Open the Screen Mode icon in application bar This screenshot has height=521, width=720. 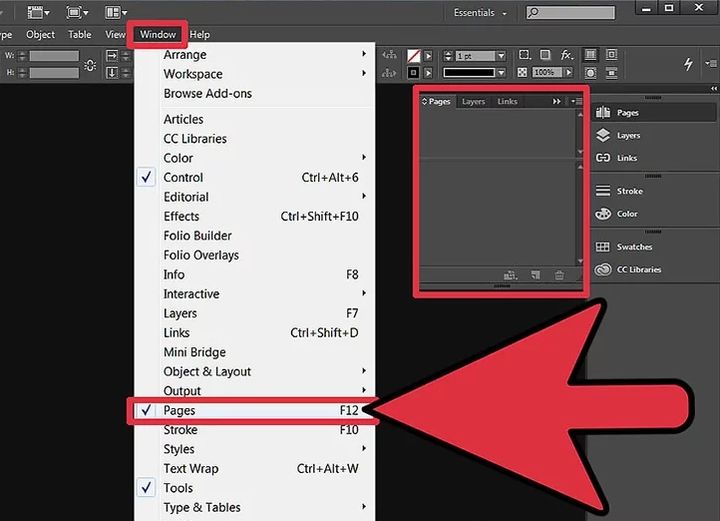(x=77, y=12)
